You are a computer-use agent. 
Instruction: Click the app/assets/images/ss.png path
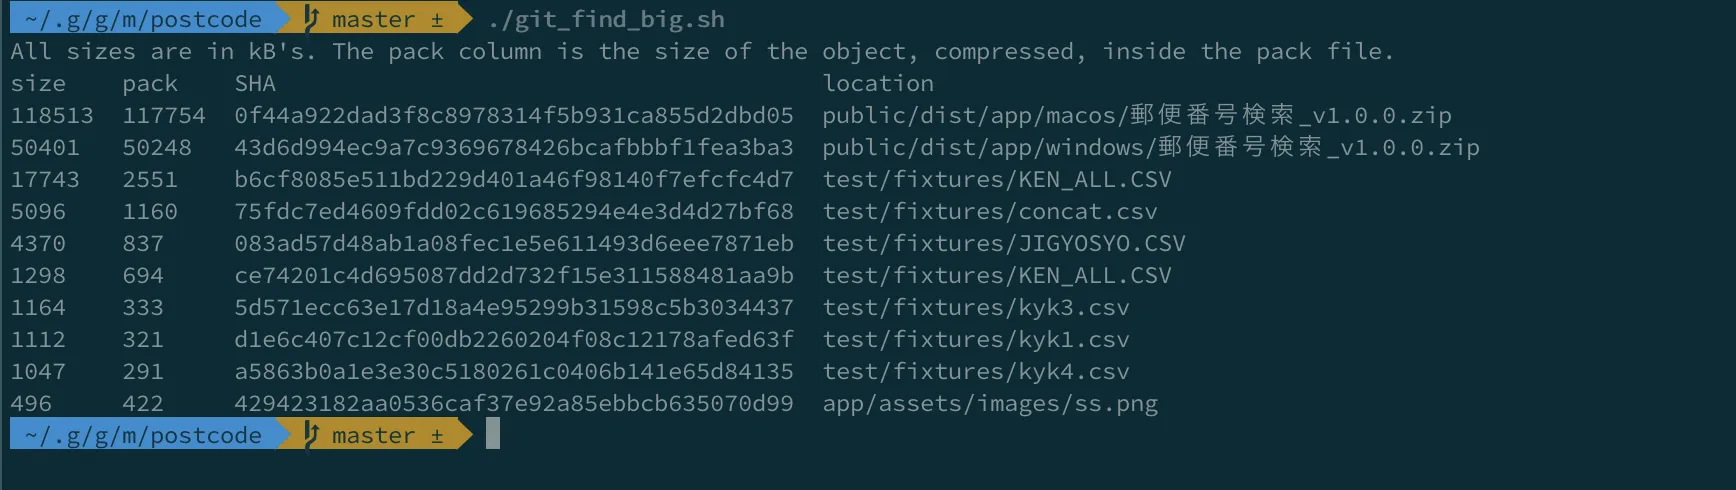[989, 403]
